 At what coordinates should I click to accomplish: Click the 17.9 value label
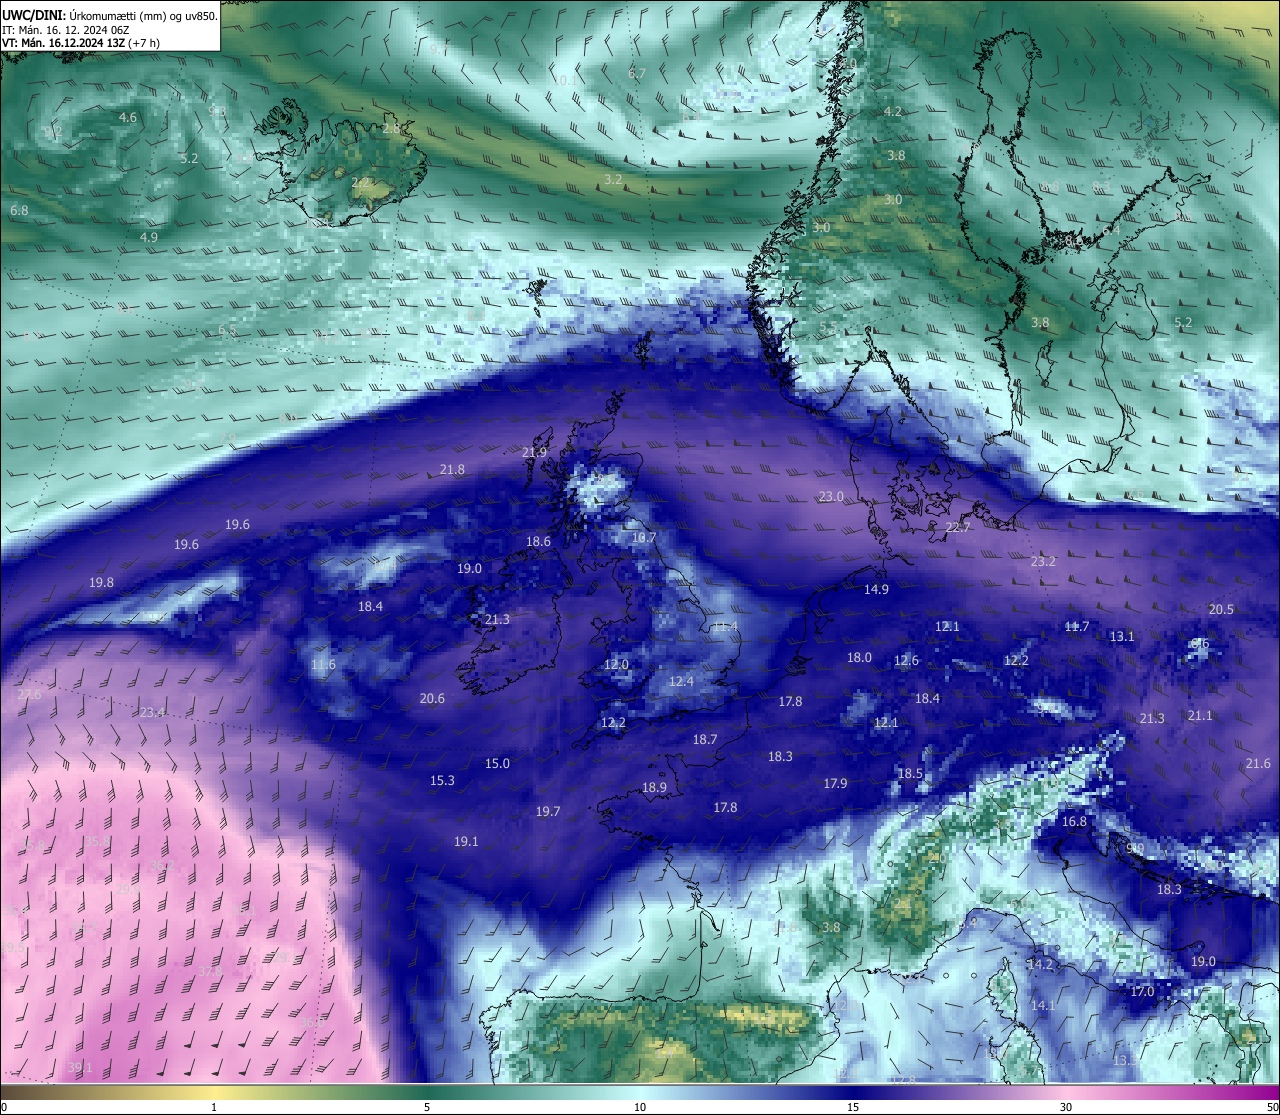(x=835, y=783)
